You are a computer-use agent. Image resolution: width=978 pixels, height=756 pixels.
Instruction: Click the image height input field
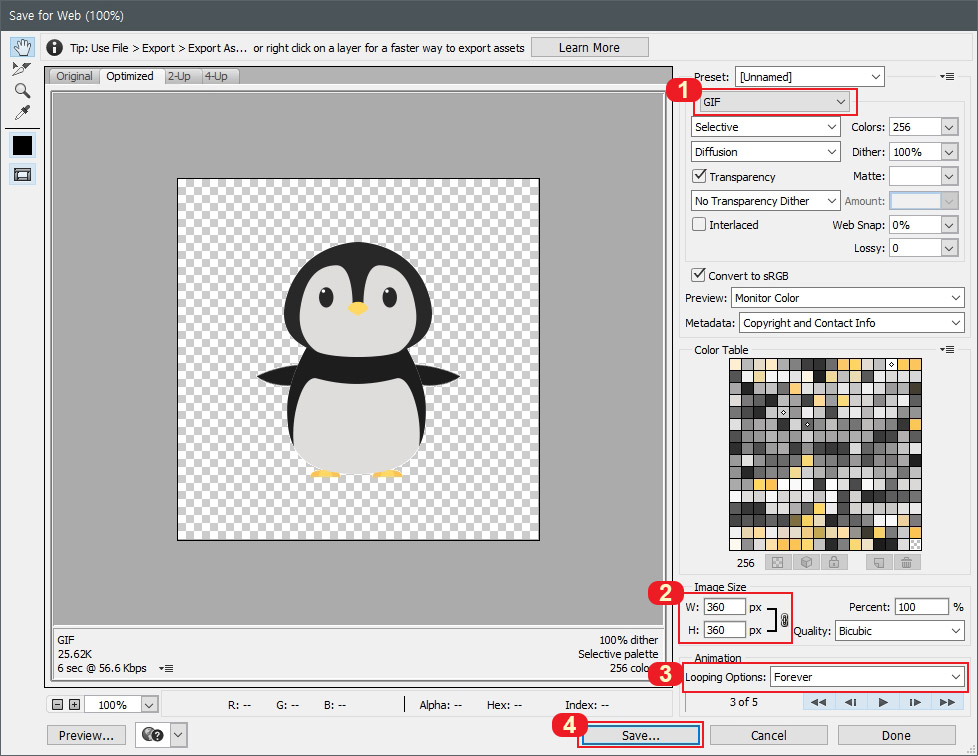pyautogui.click(x=725, y=630)
